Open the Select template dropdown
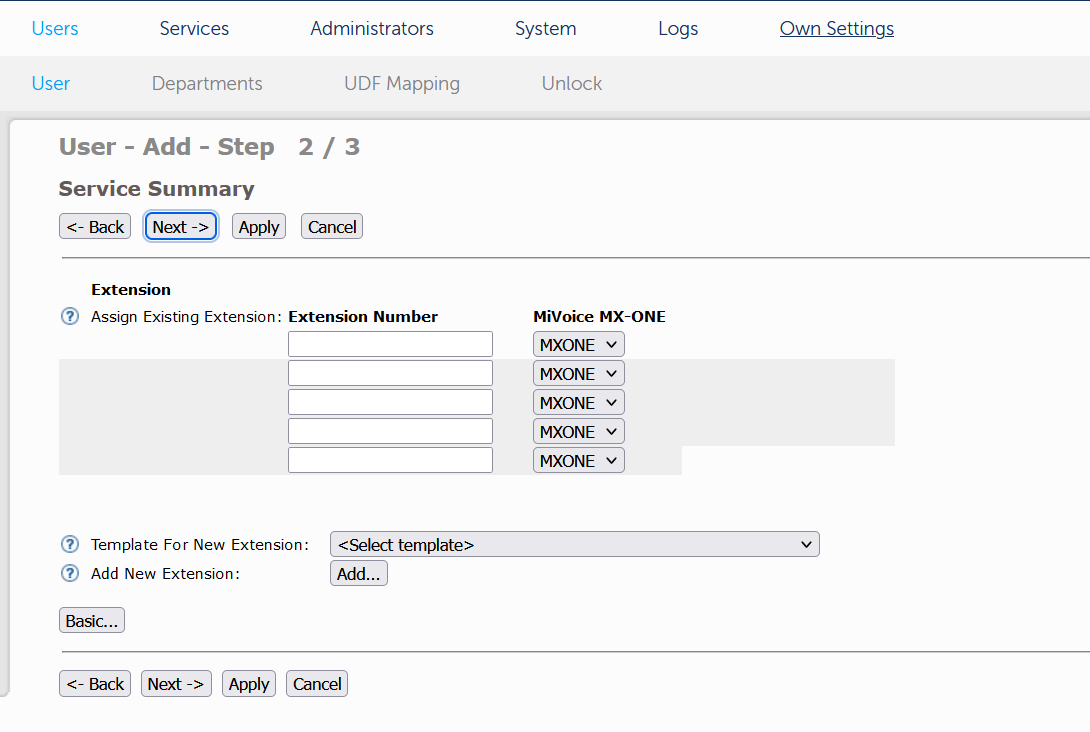 coord(574,544)
